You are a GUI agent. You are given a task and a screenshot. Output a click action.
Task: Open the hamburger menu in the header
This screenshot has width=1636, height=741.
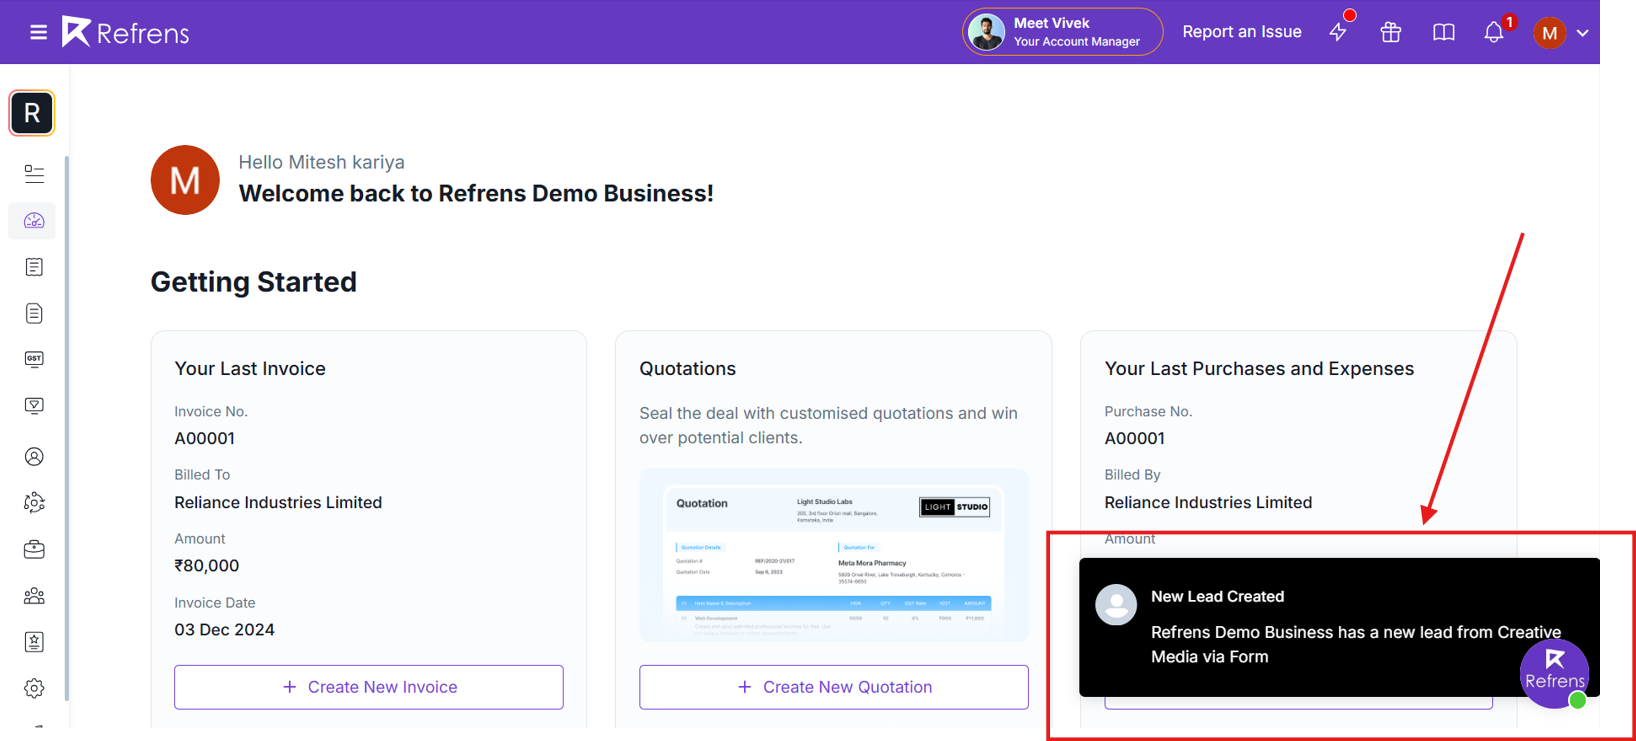tap(38, 33)
